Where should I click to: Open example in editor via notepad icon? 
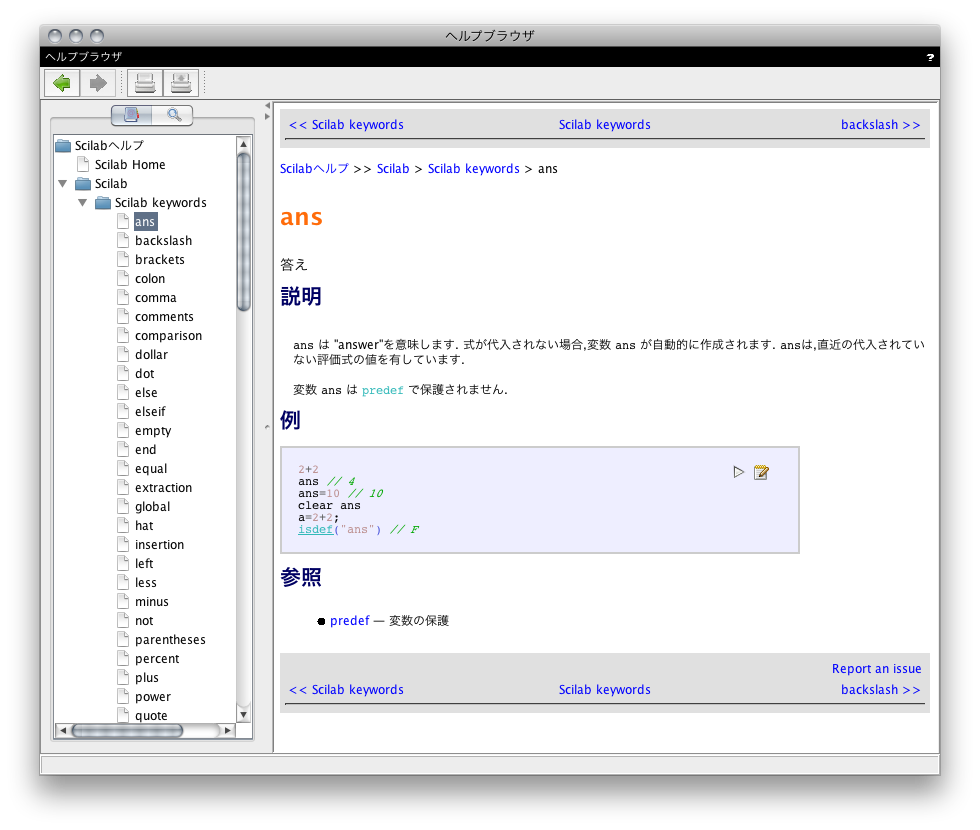click(x=761, y=472)
